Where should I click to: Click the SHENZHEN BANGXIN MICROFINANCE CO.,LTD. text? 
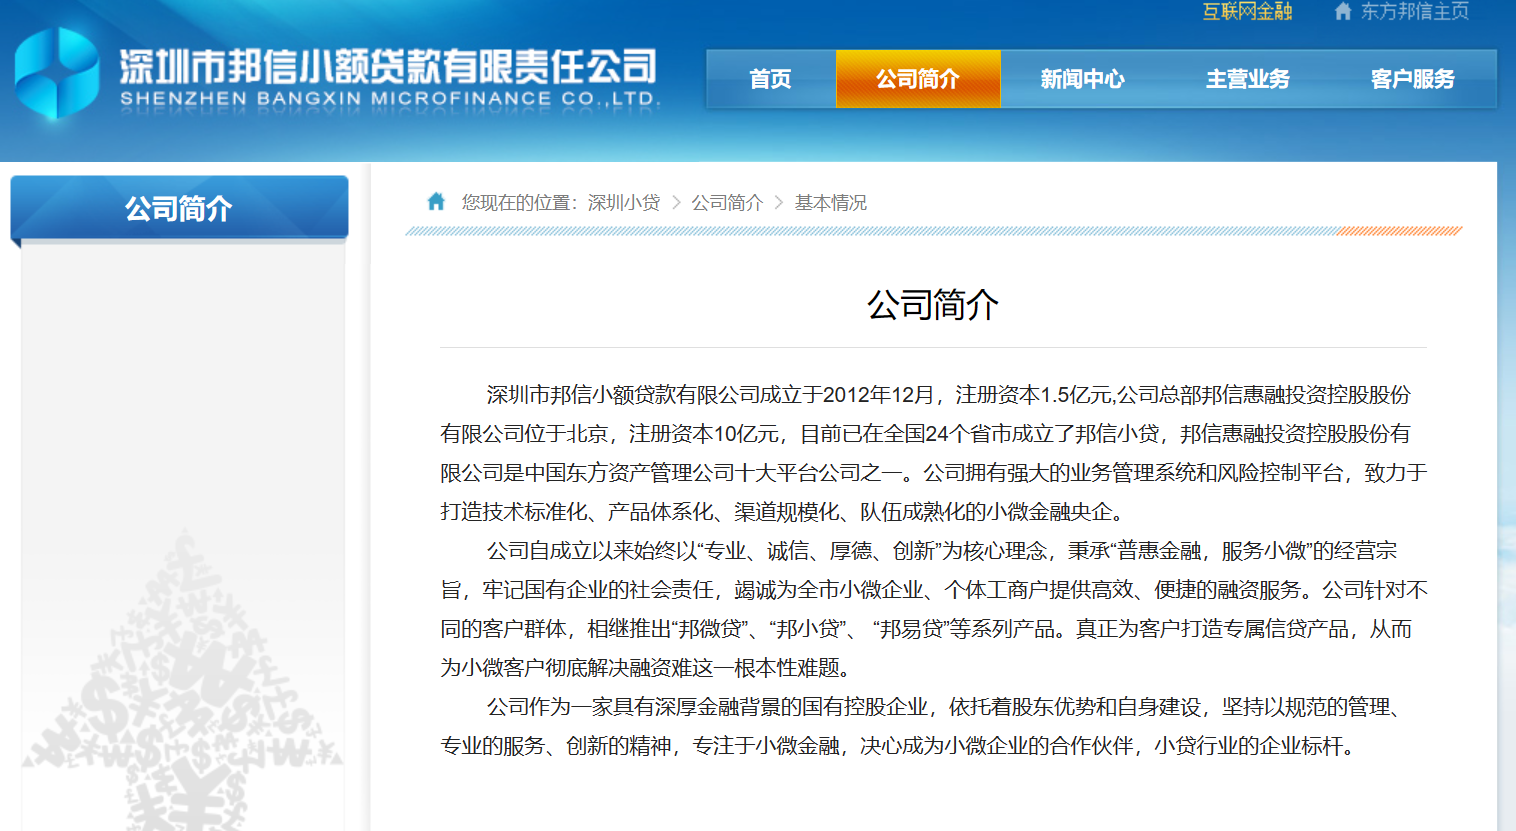390,99
